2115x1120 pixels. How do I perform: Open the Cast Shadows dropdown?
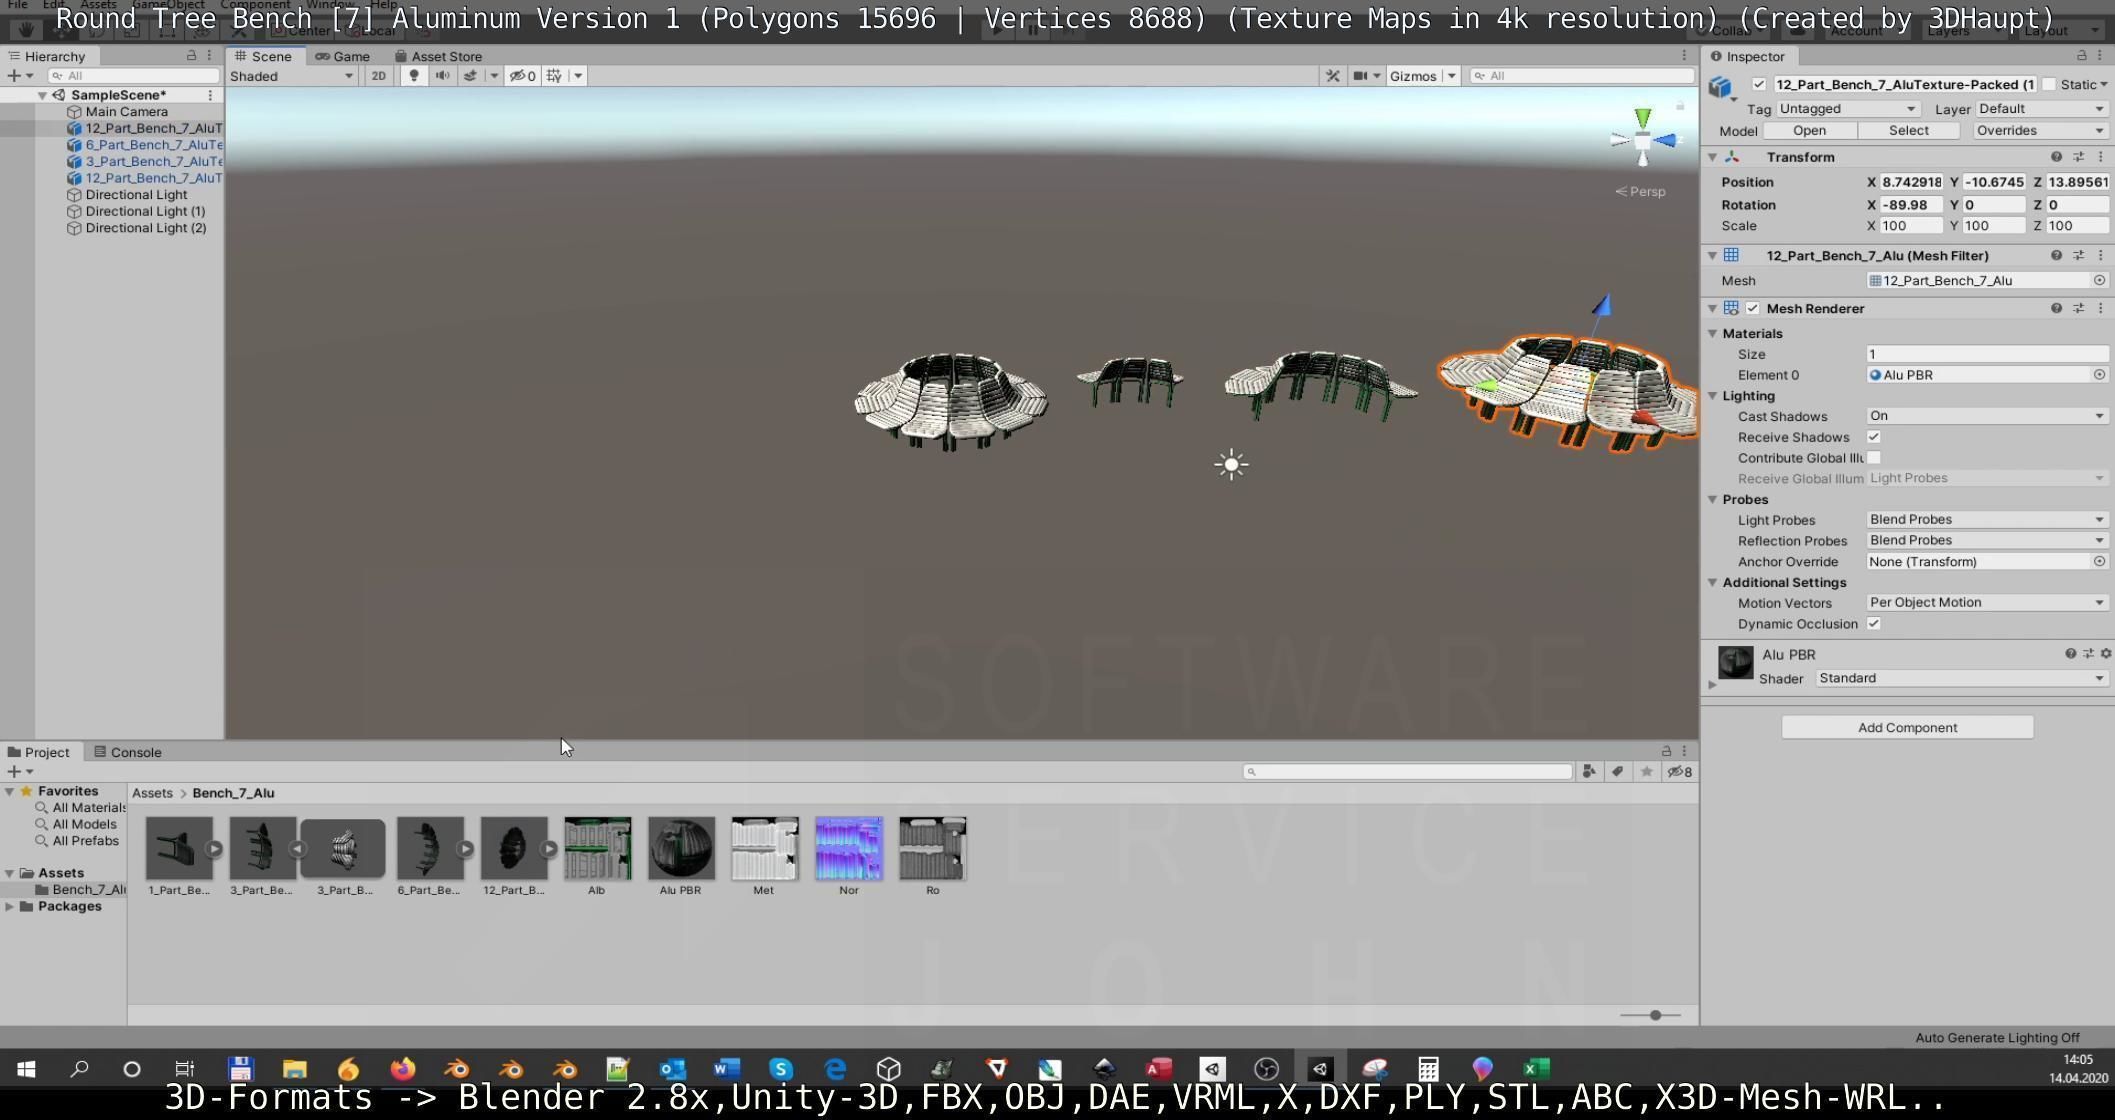(x=1987, y=416)
